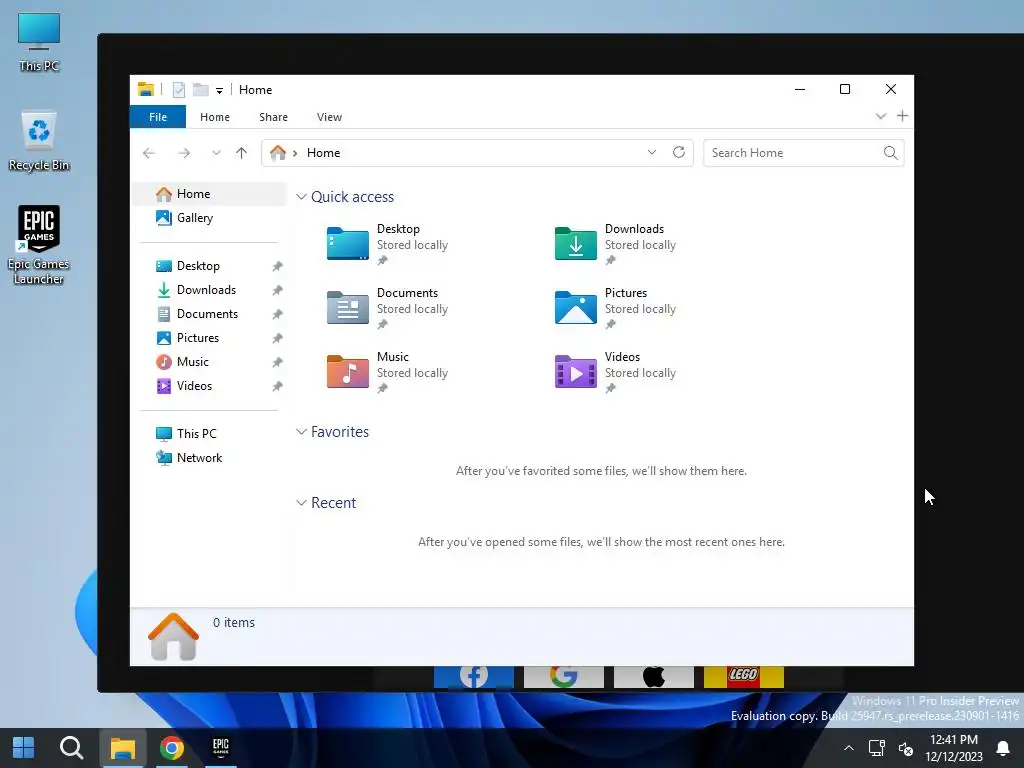
Task: Open the View ribbon tab
Action: tap(329, 117)
